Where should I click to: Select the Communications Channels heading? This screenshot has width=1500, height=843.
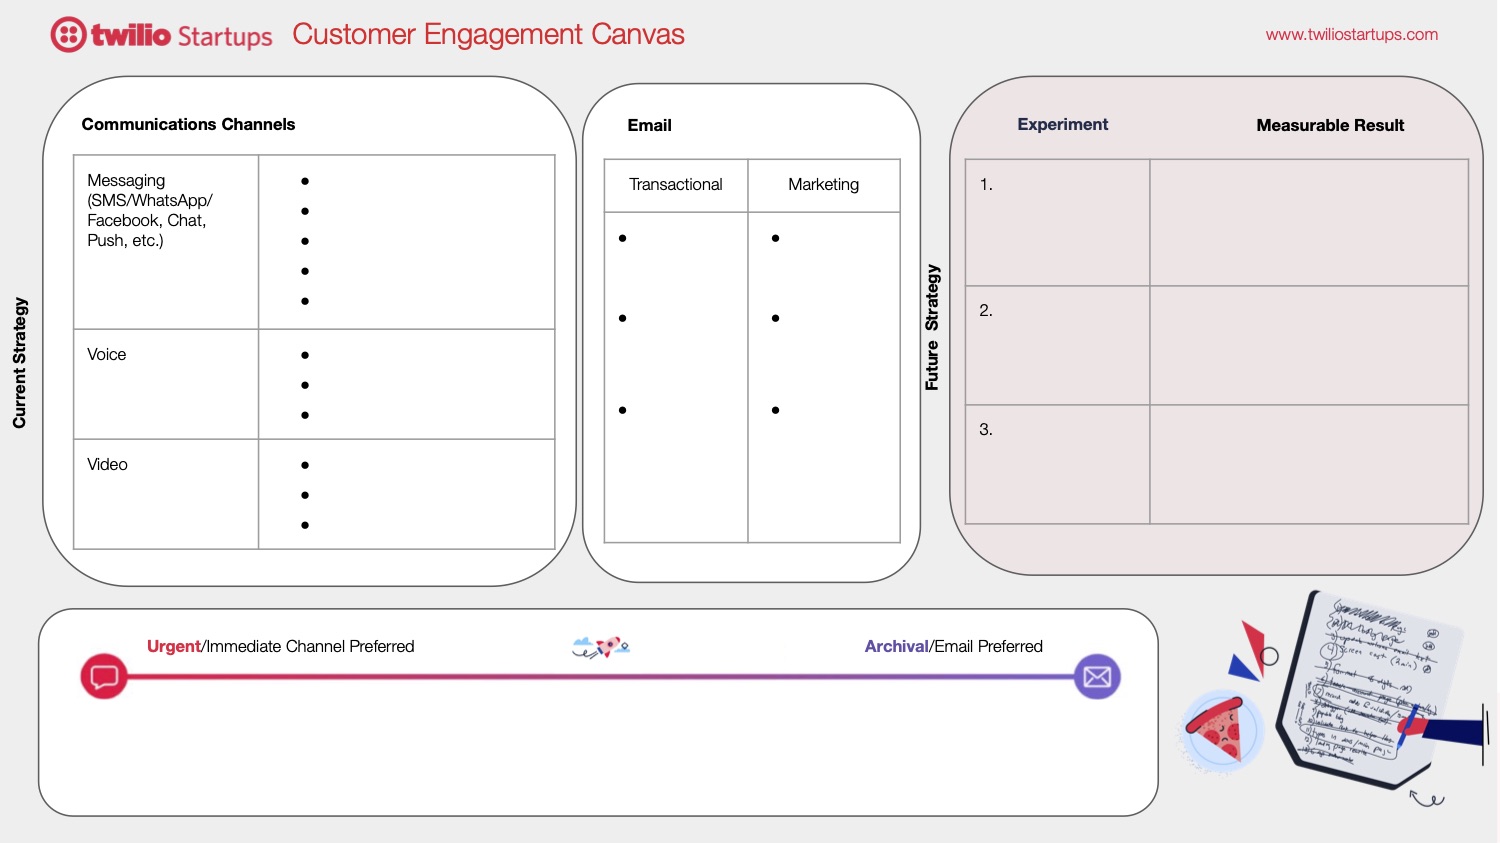188,124
